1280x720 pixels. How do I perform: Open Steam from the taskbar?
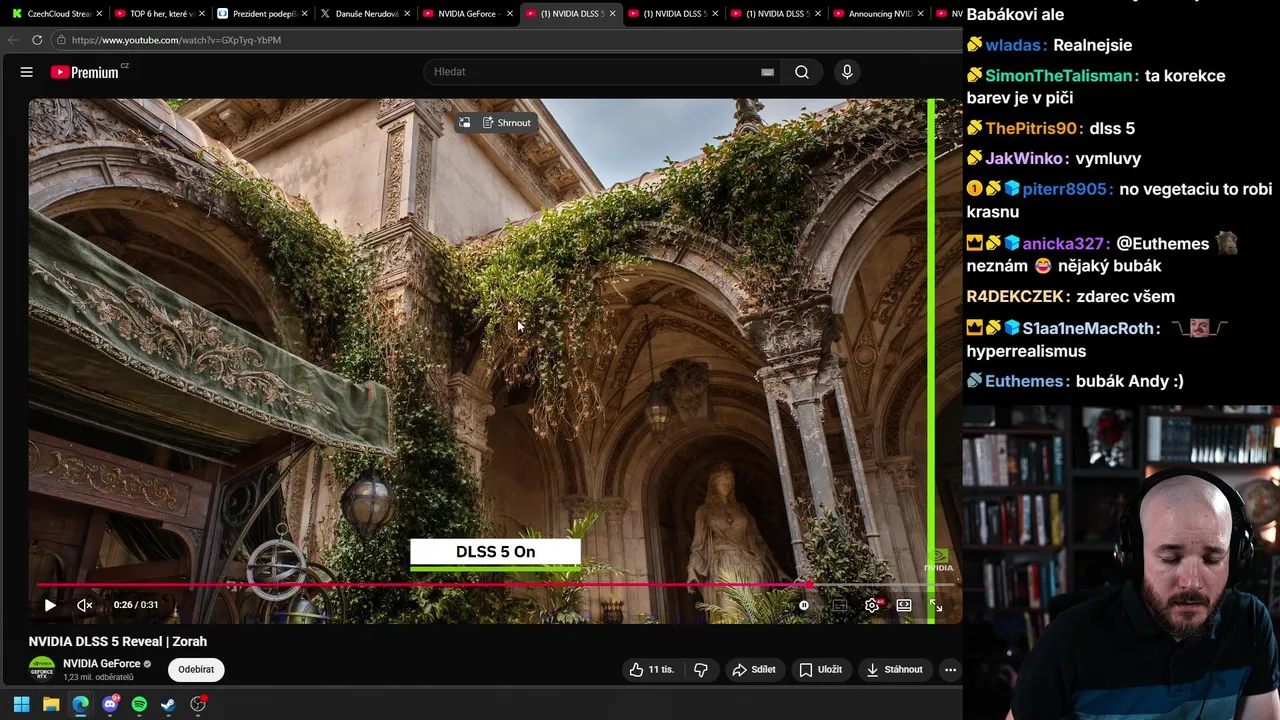[x=168, y=704]
